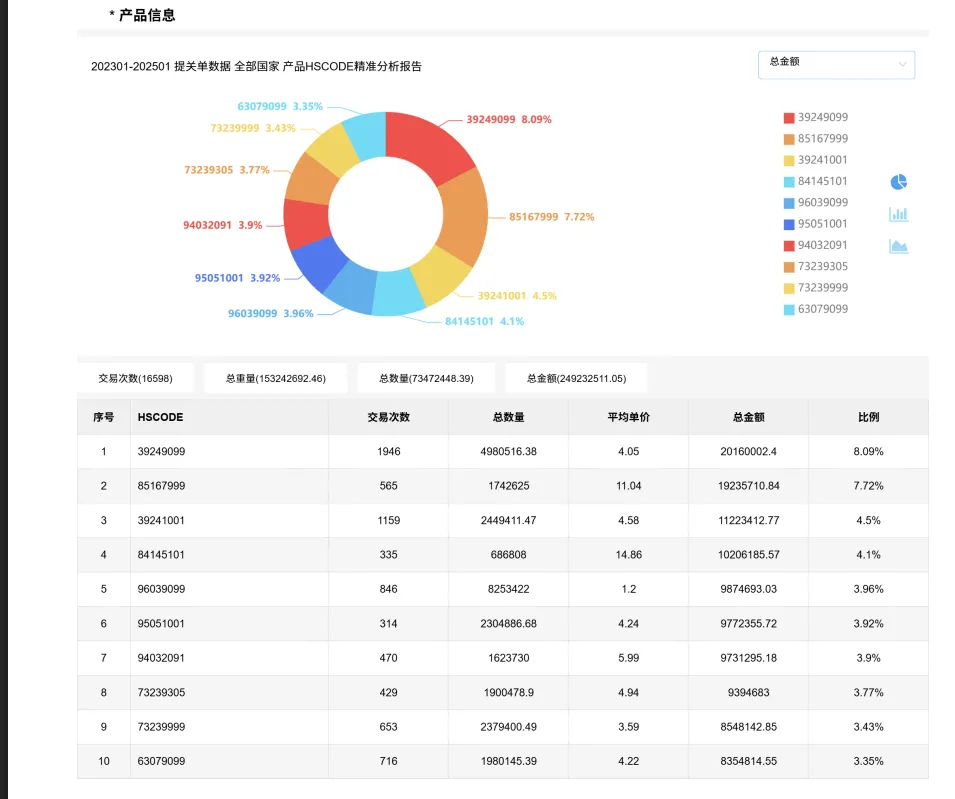Switch to bar chart view icon
Screen dimensions: 955x799
898,214
